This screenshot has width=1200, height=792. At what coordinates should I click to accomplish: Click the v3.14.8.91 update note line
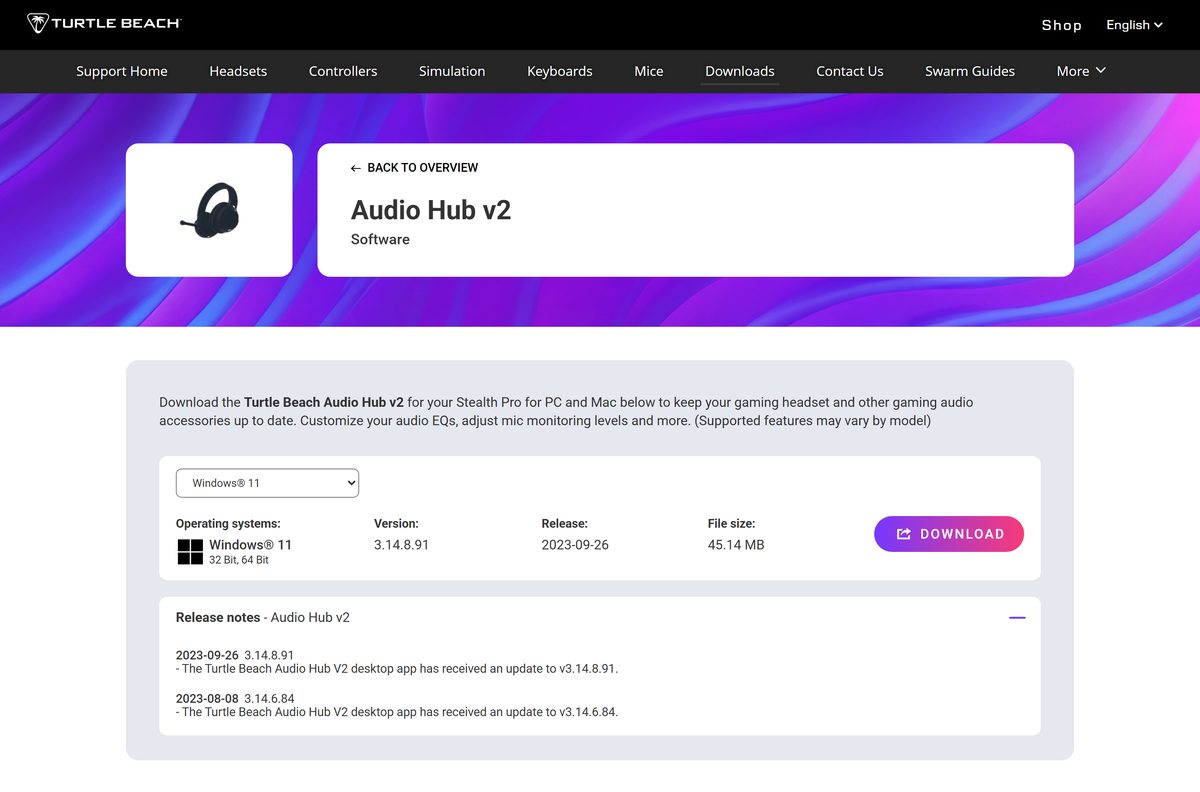[x=397, y=669]
